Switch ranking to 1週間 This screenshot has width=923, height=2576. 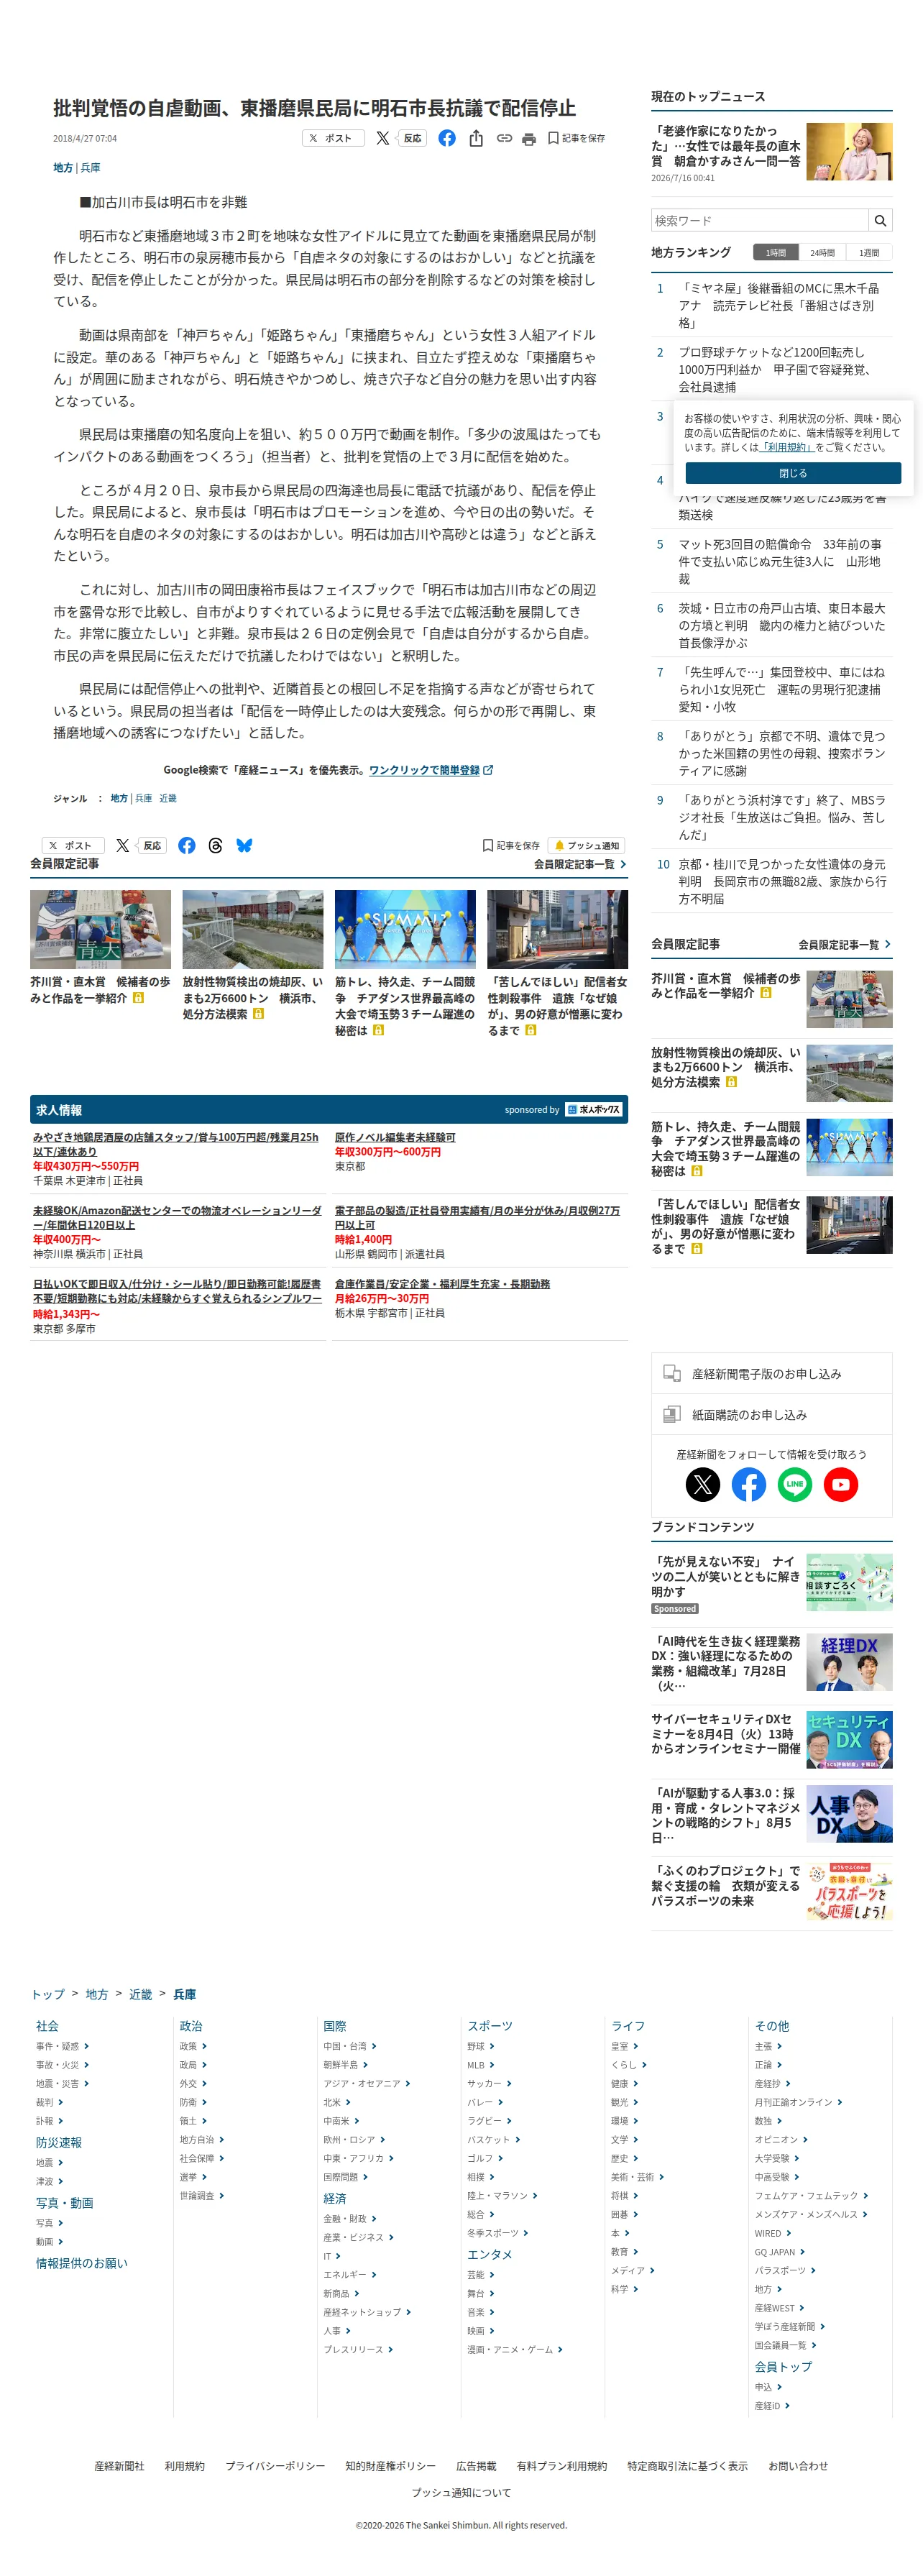[869, 253]
